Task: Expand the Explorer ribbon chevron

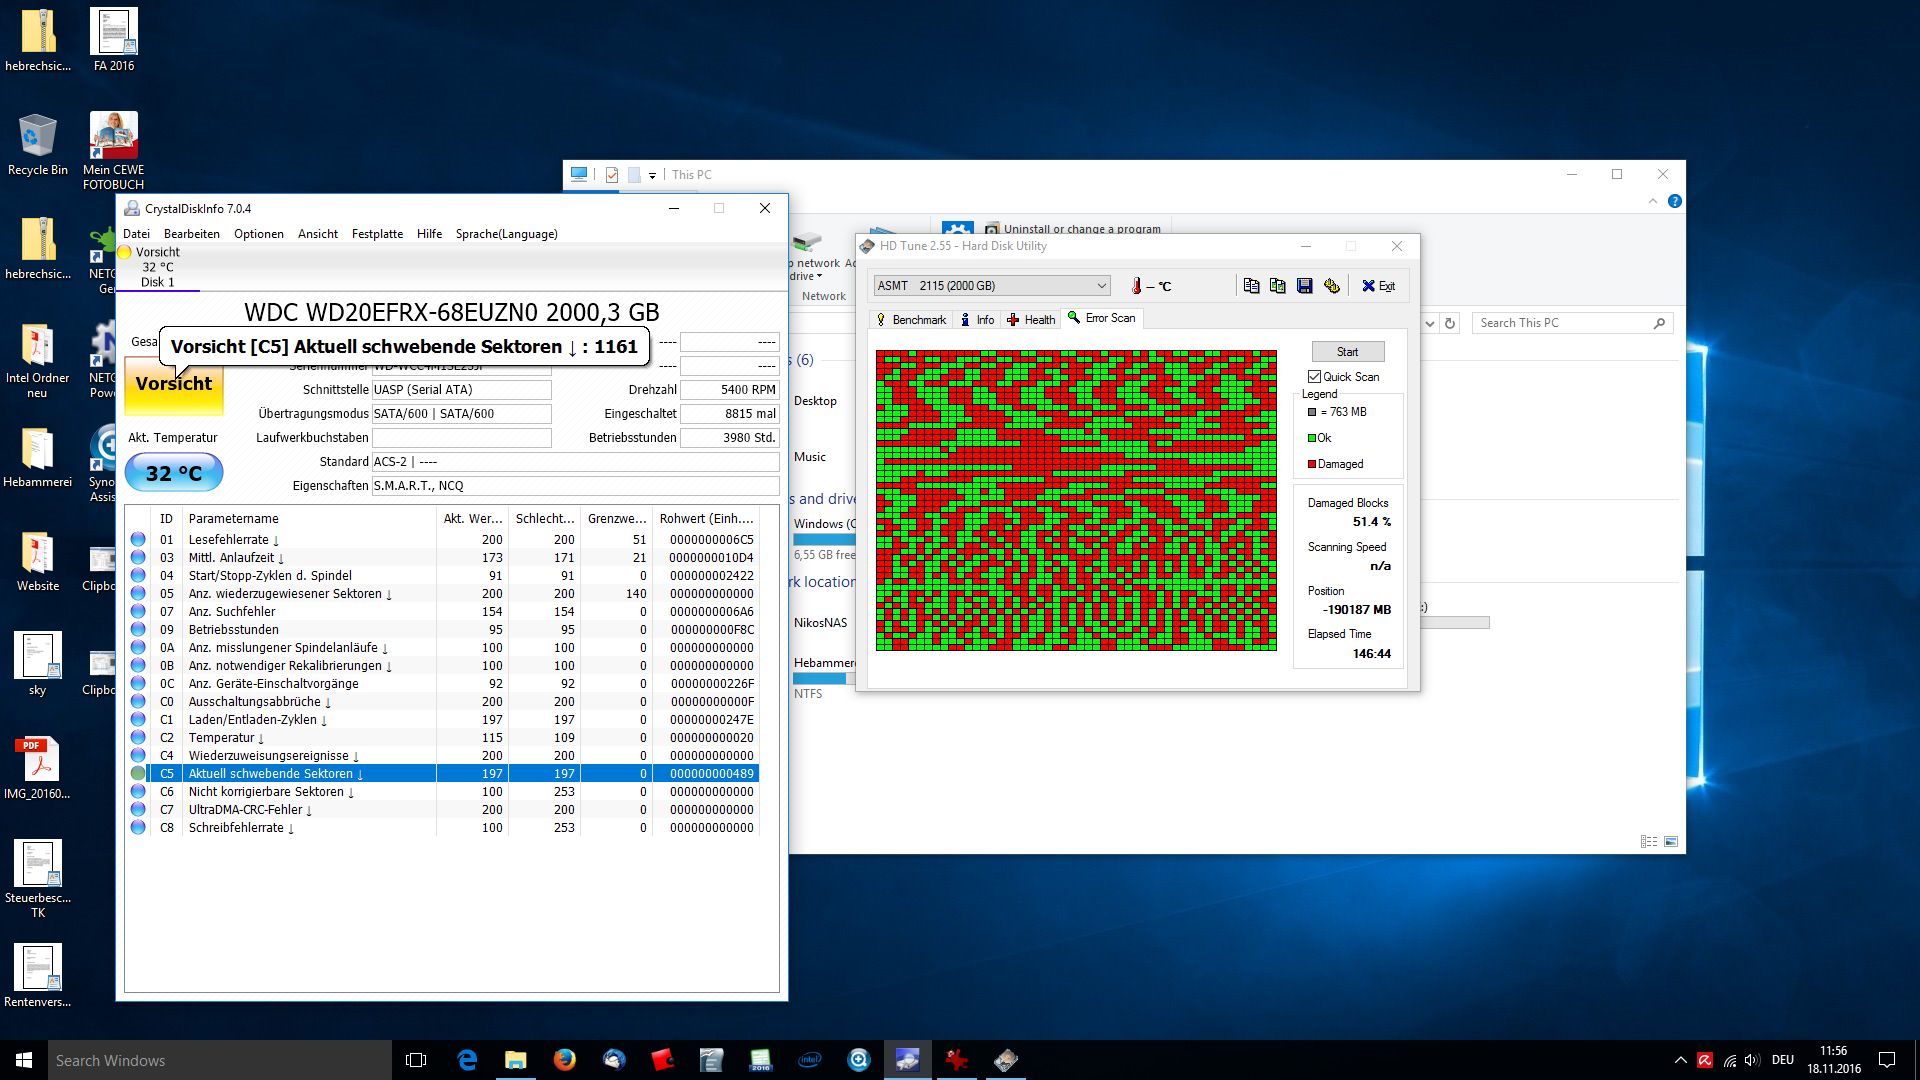Action: click(1652, 202)
